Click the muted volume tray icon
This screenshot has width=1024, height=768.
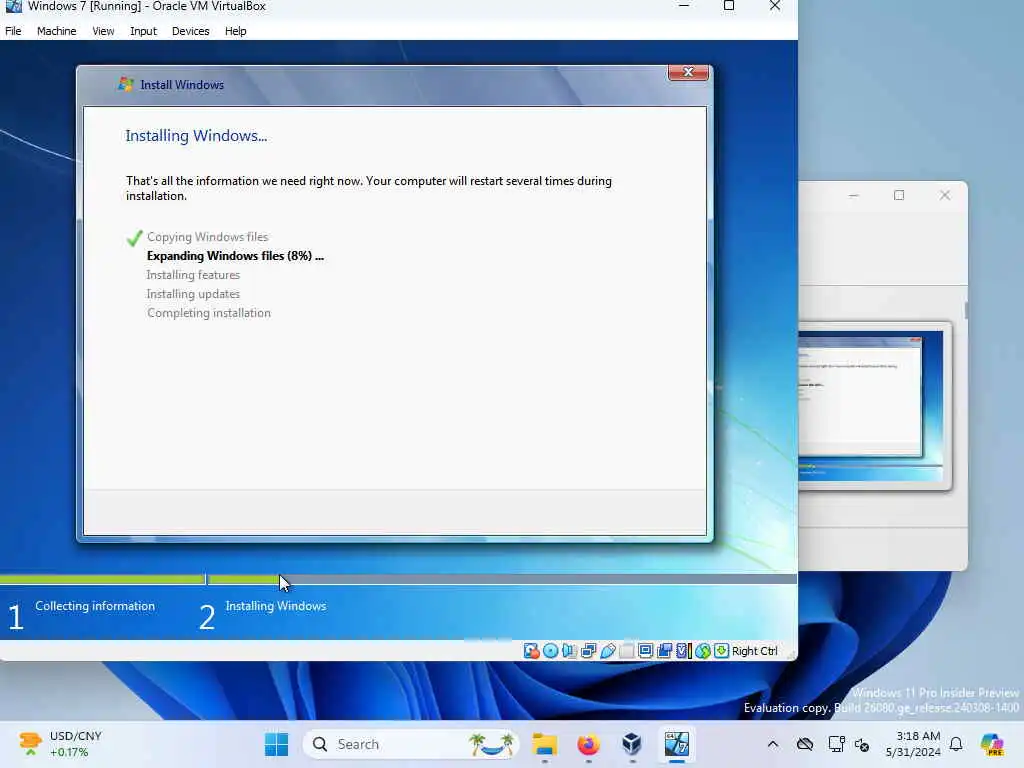click(x=862, y=744)
